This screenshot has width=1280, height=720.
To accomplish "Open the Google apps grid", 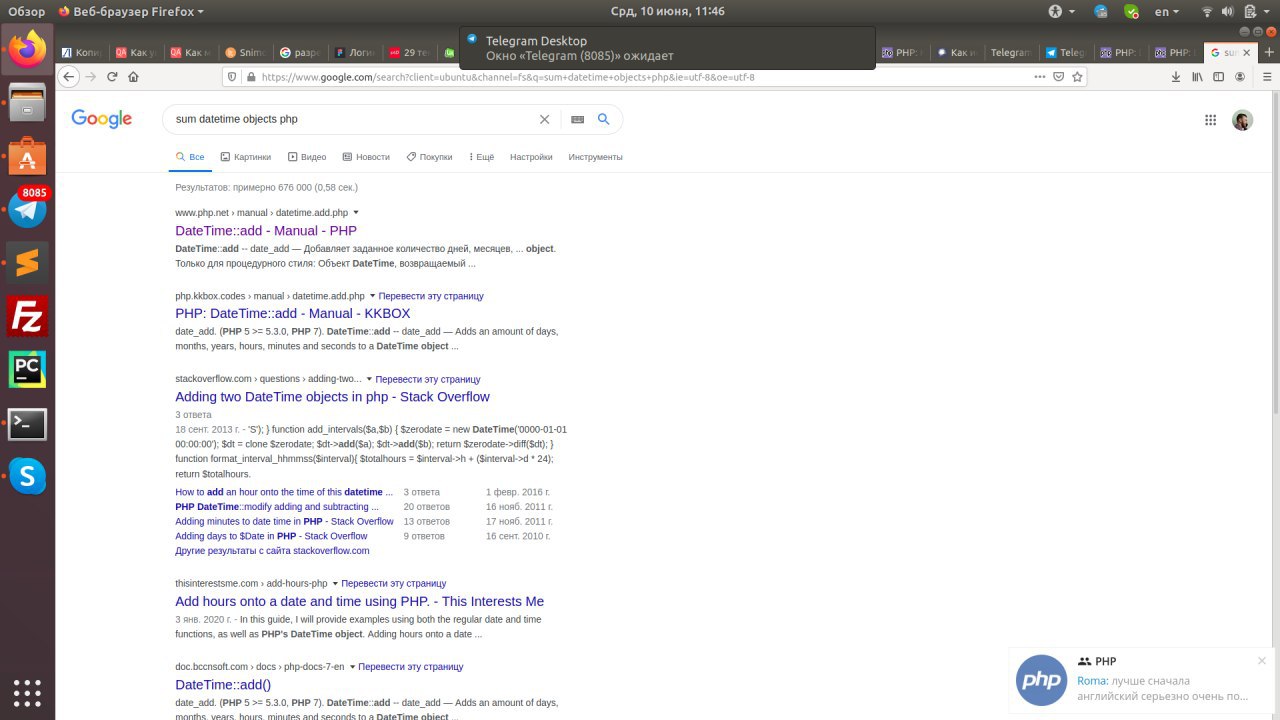I will (1210, 120).
